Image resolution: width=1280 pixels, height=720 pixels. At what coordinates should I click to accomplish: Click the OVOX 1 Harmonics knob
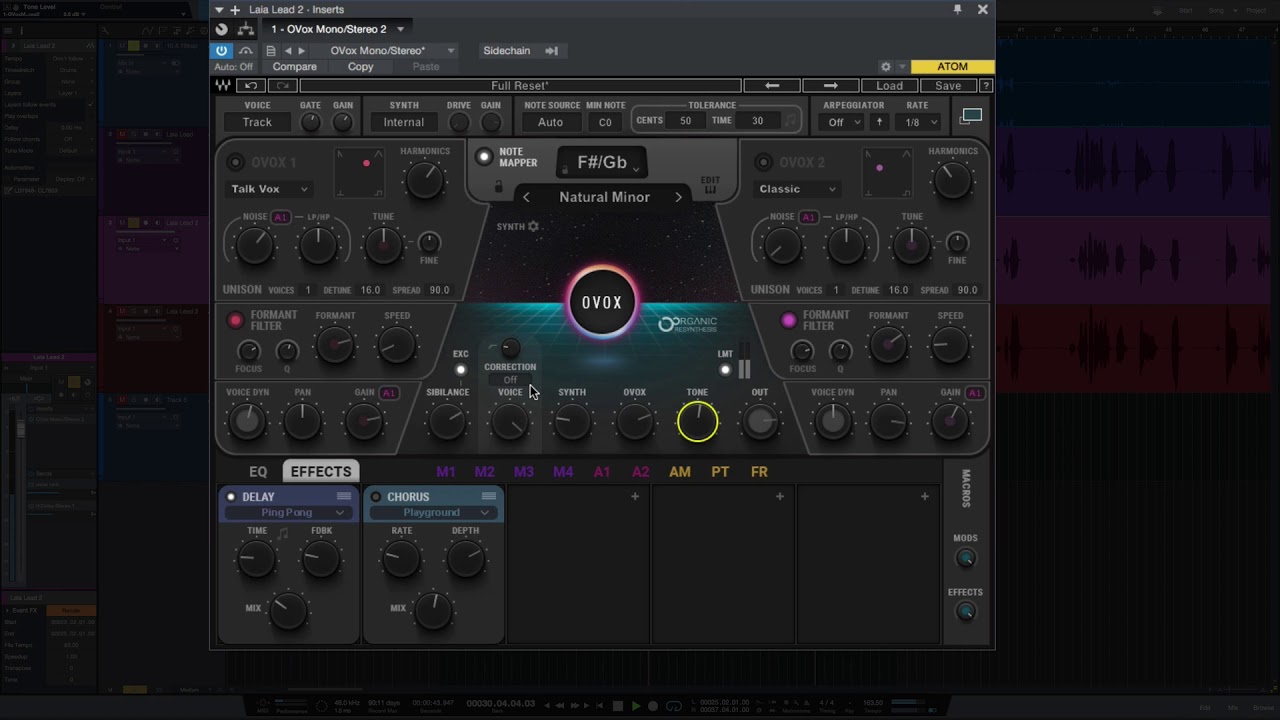[425, 180]
